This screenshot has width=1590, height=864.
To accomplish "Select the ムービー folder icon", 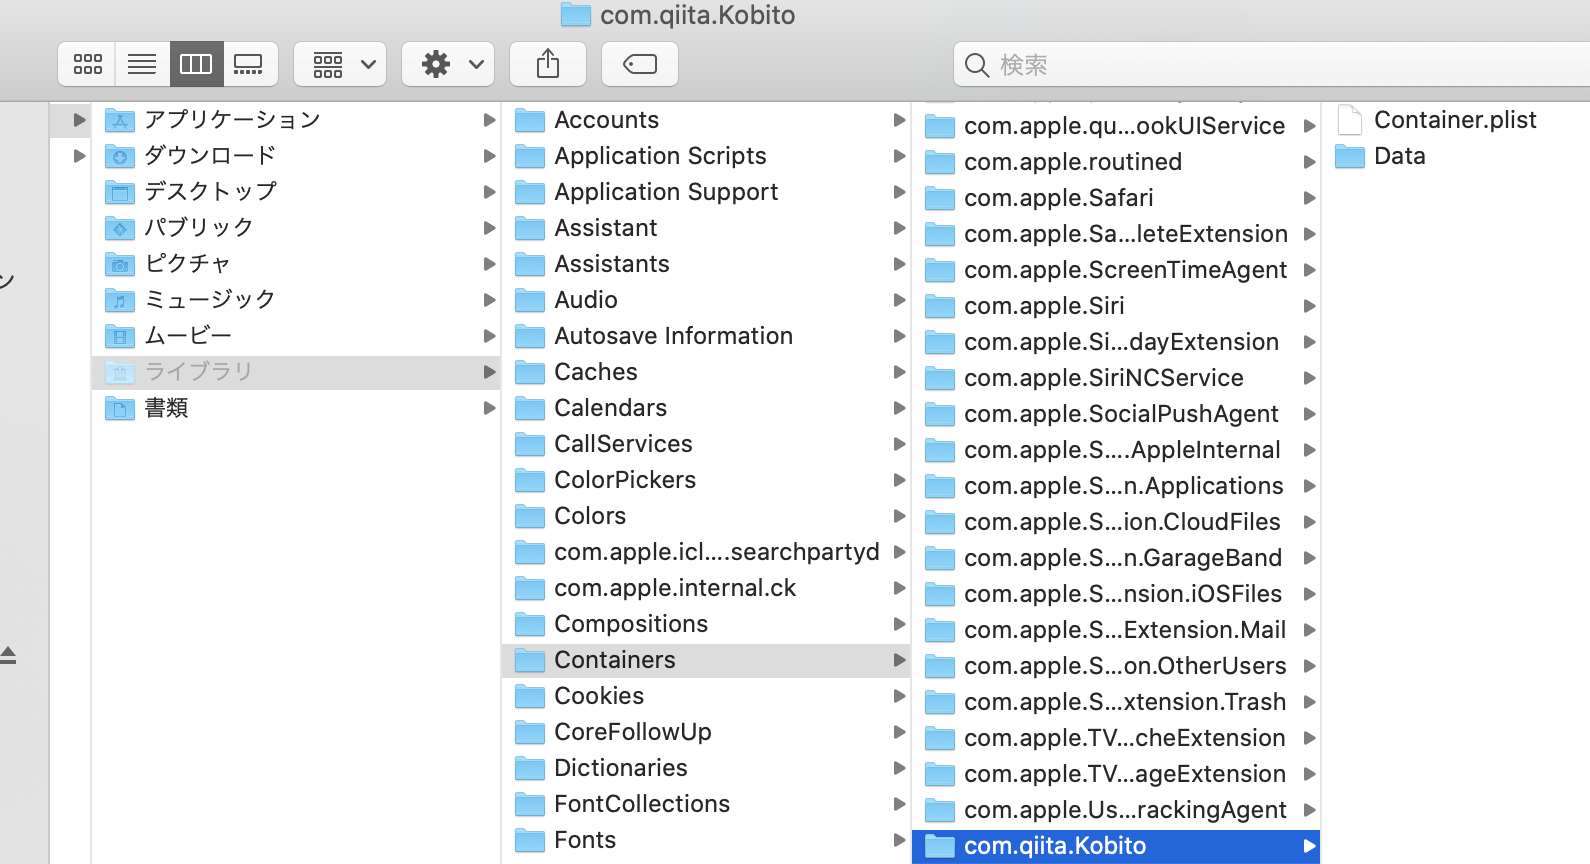I will pos(120,336).
